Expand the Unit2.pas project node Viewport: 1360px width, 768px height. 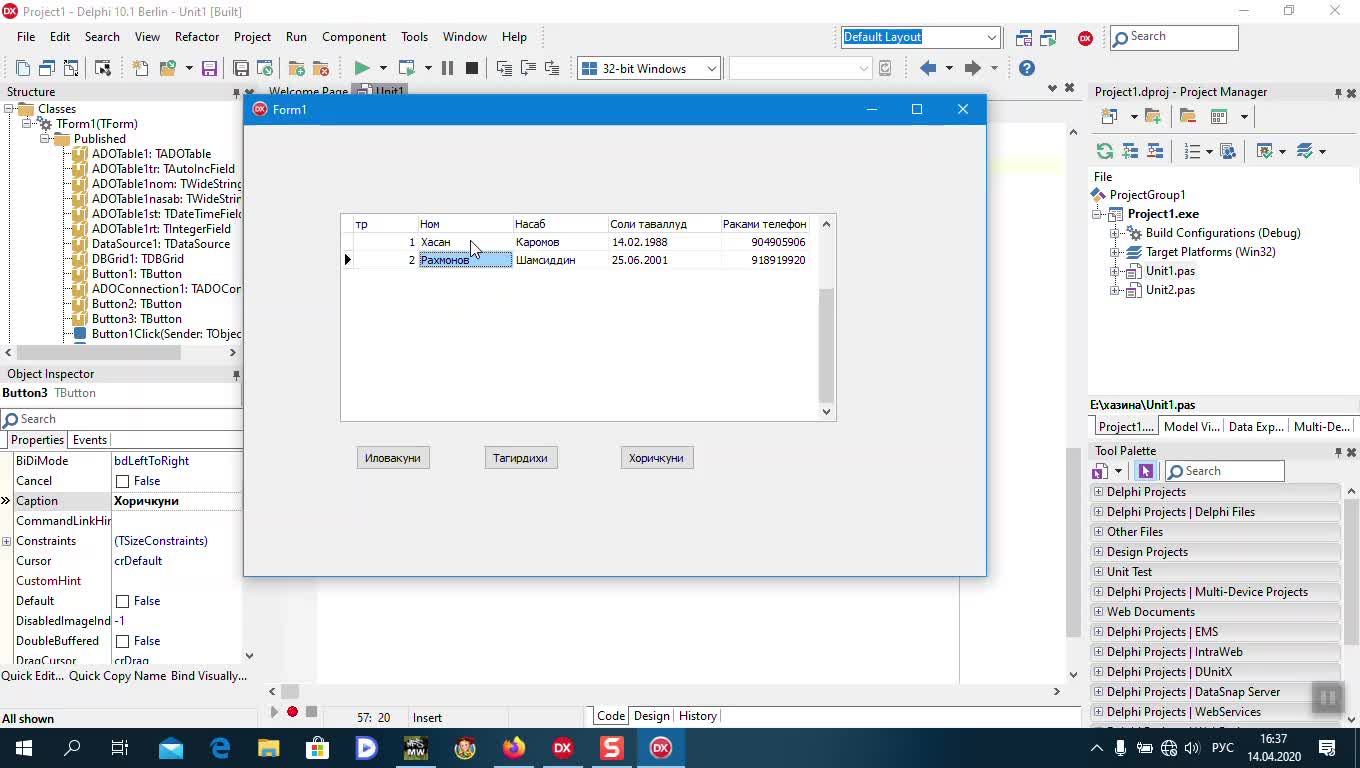tap(1115, 290)
